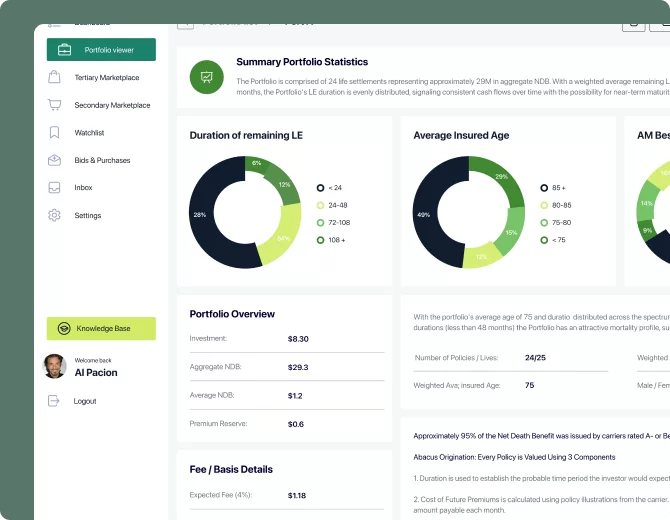670x520 pixels.
Task: Select the '24-48' legend marker
Action: point(320,205)
